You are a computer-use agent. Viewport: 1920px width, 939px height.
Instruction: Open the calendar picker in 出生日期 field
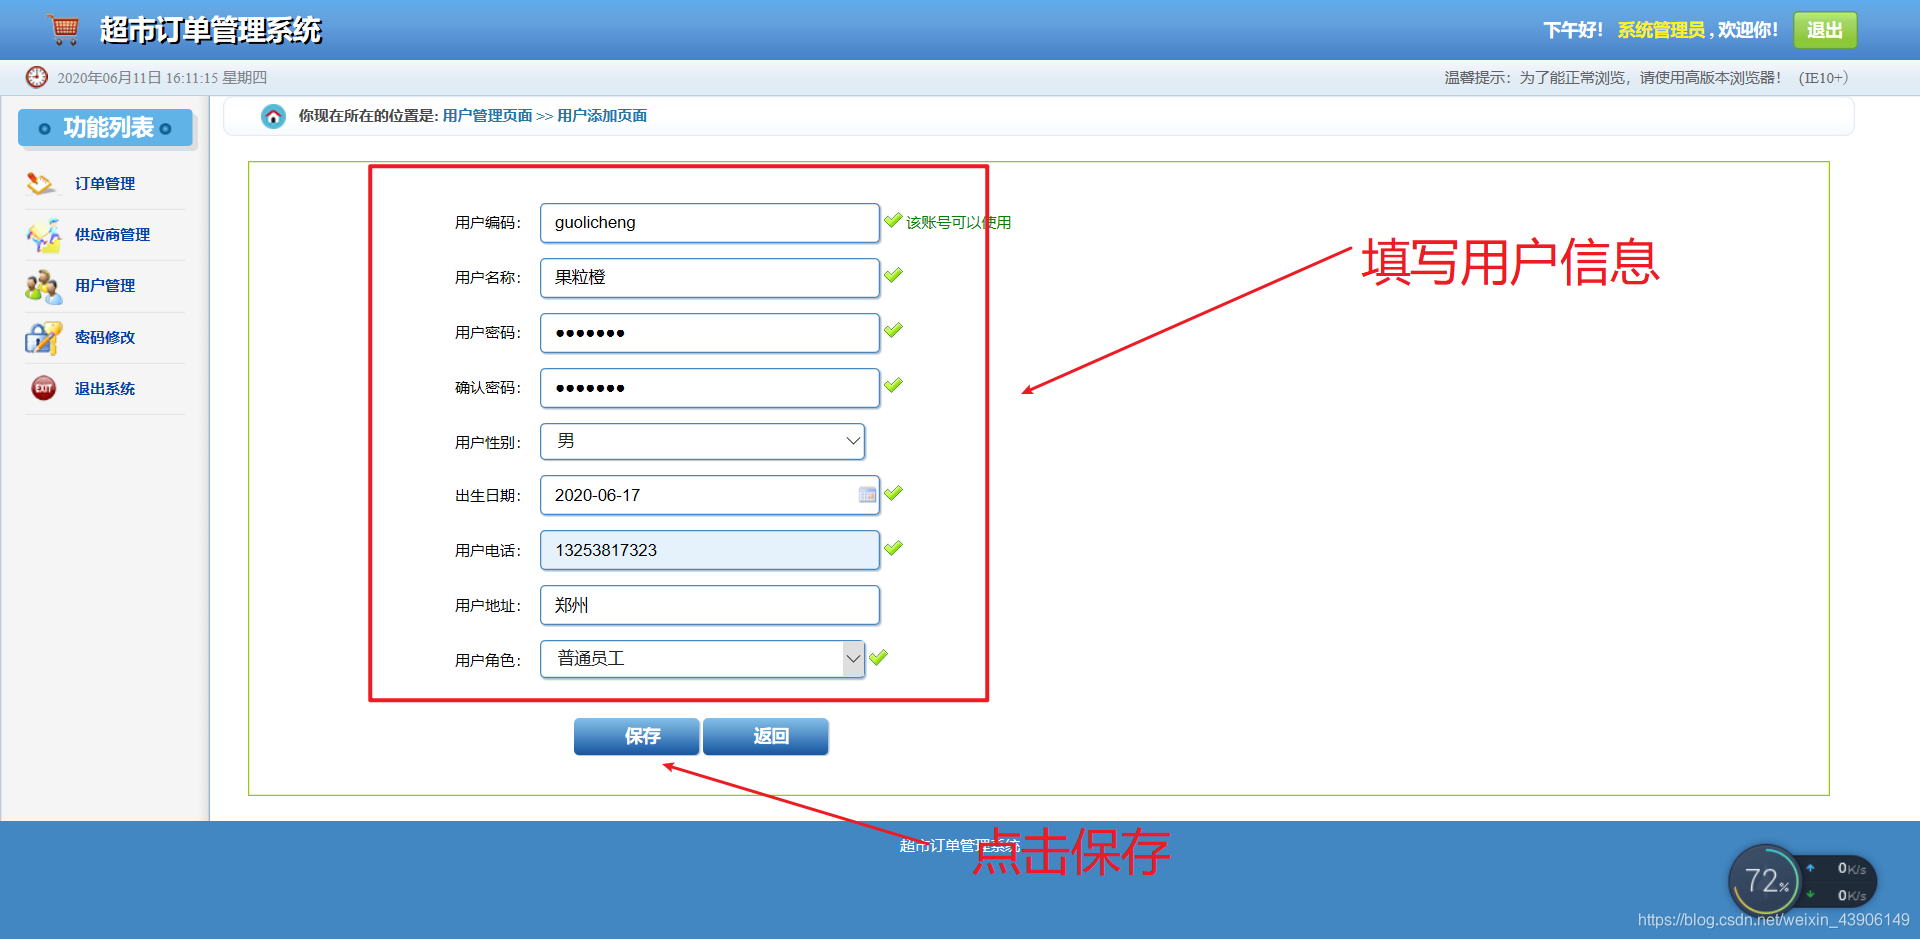(867, 495)
